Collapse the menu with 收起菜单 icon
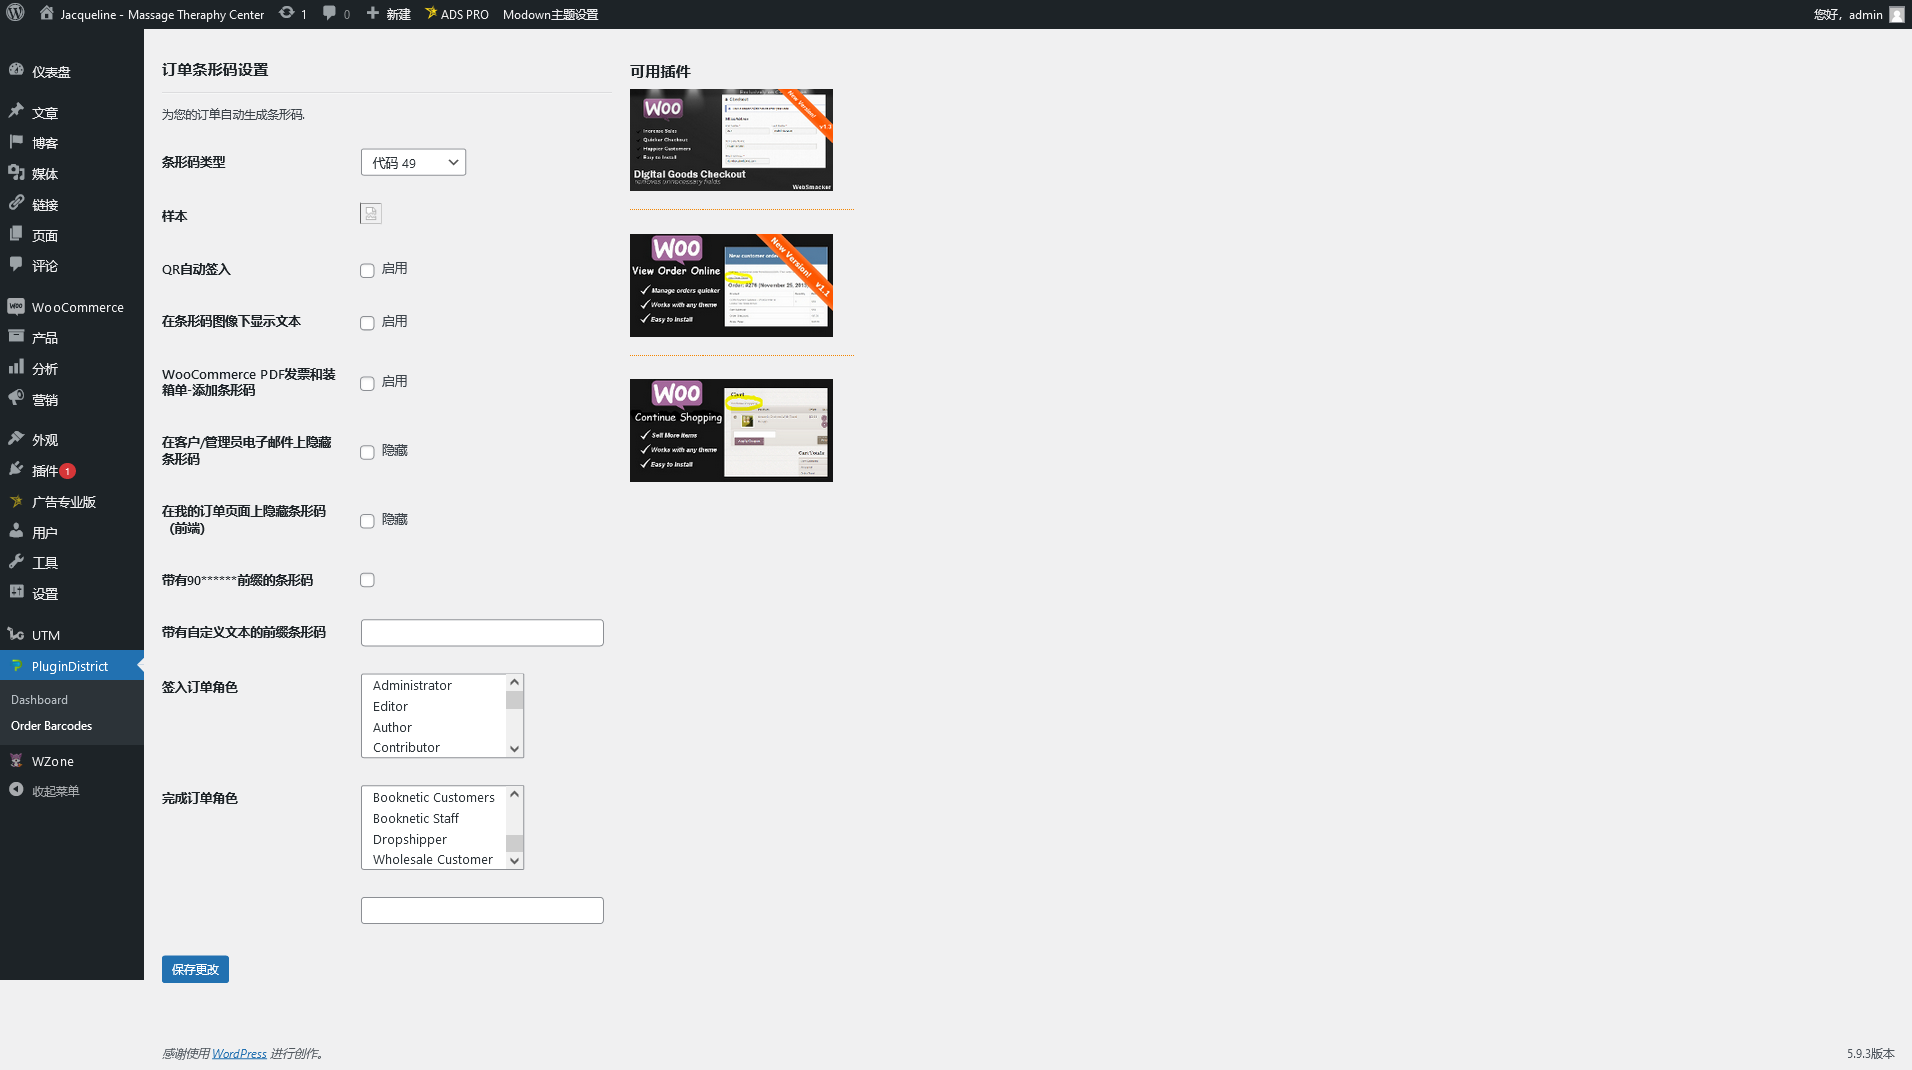 point(16,790)
